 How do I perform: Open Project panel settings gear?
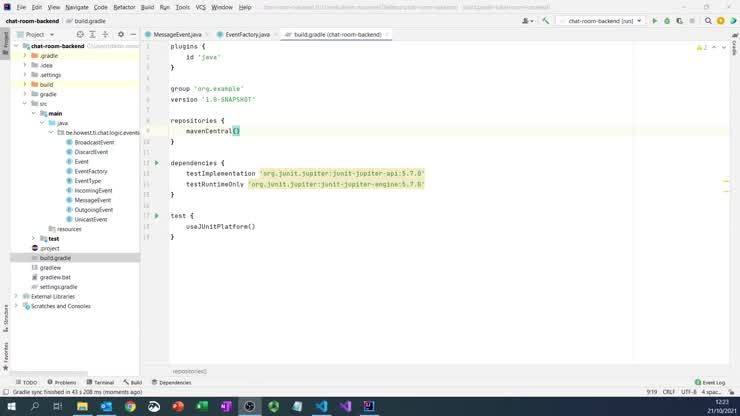(x=121, y=34)
